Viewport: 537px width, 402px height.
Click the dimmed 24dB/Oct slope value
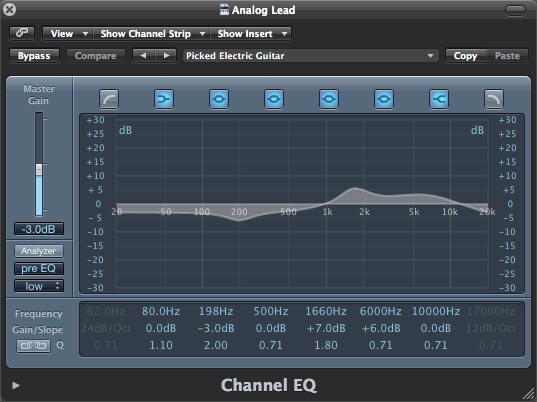click(x=106, y=328)
